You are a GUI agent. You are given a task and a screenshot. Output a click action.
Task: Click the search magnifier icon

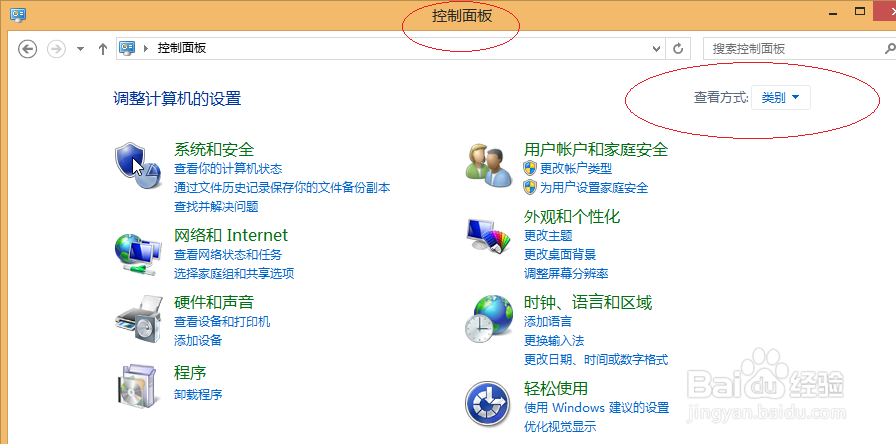[x=891, y=49]
